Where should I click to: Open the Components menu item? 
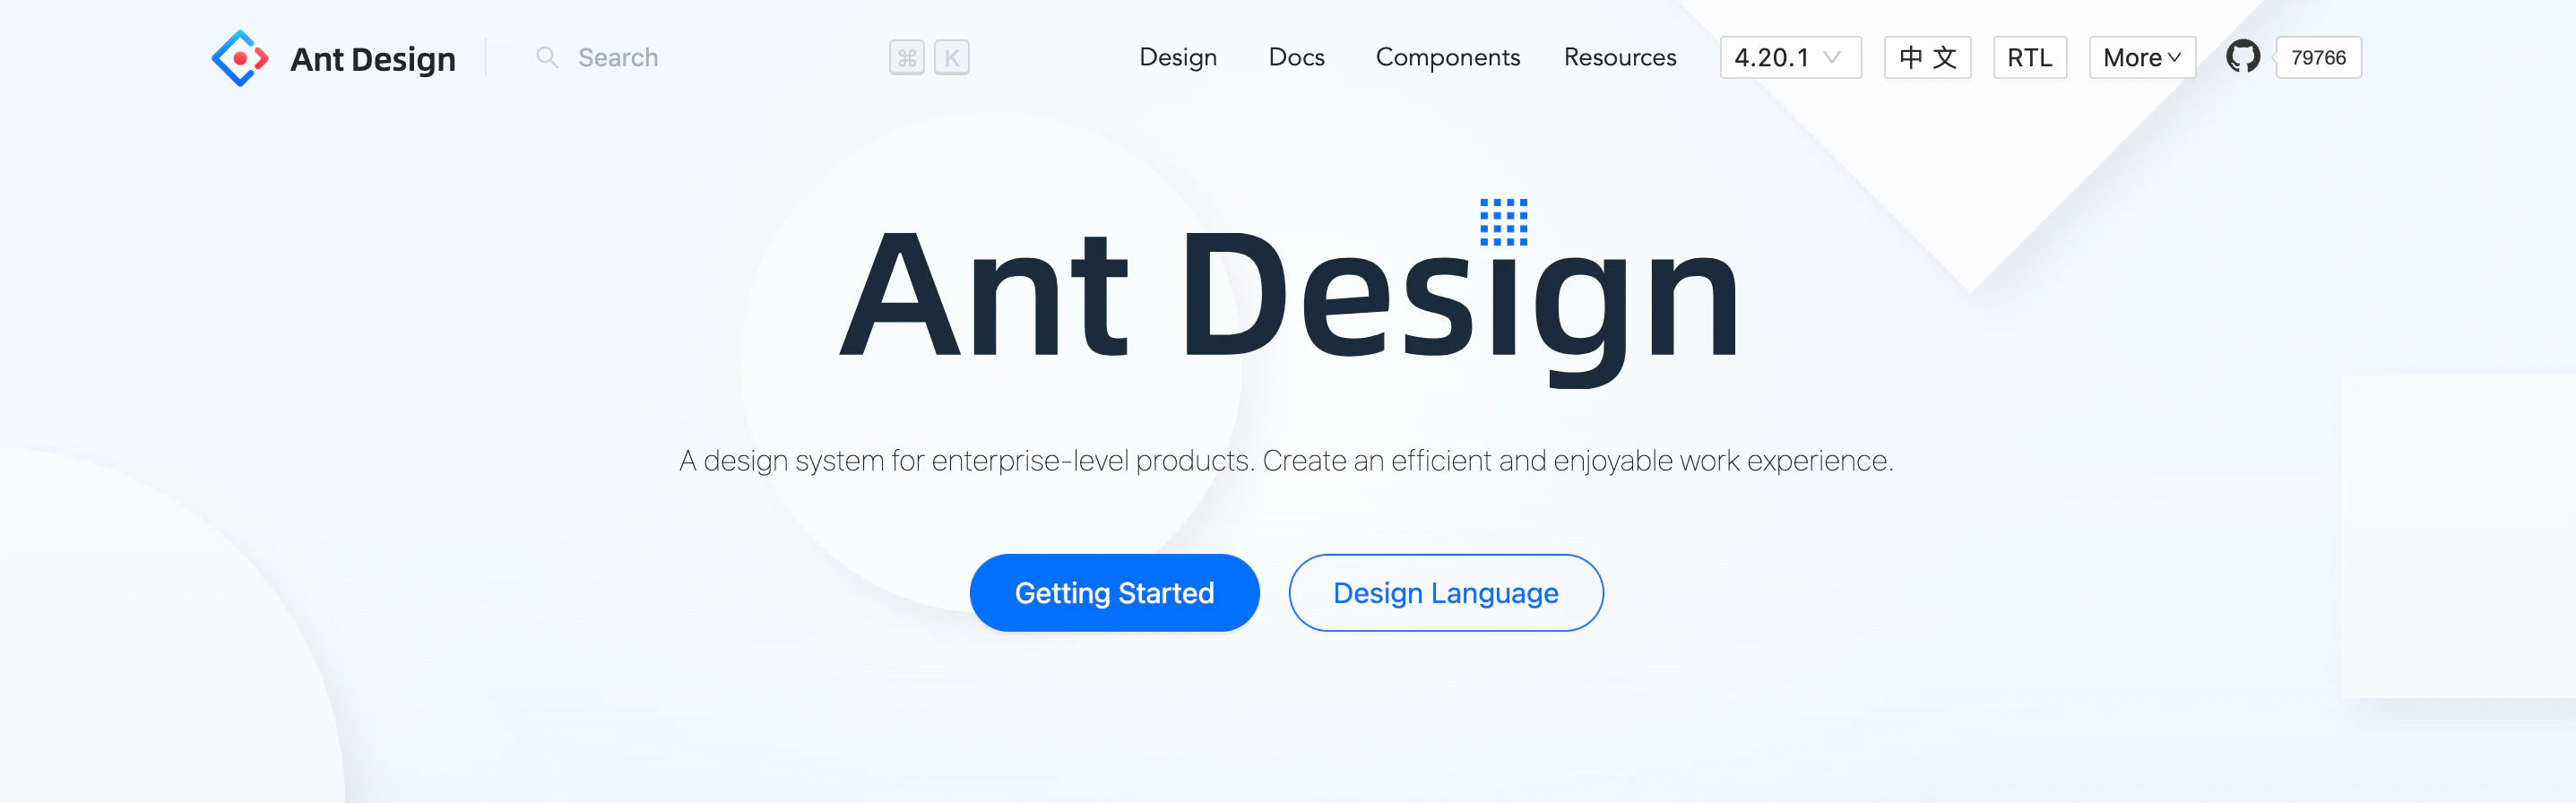pyautogui.click(x=1447, y=57)
